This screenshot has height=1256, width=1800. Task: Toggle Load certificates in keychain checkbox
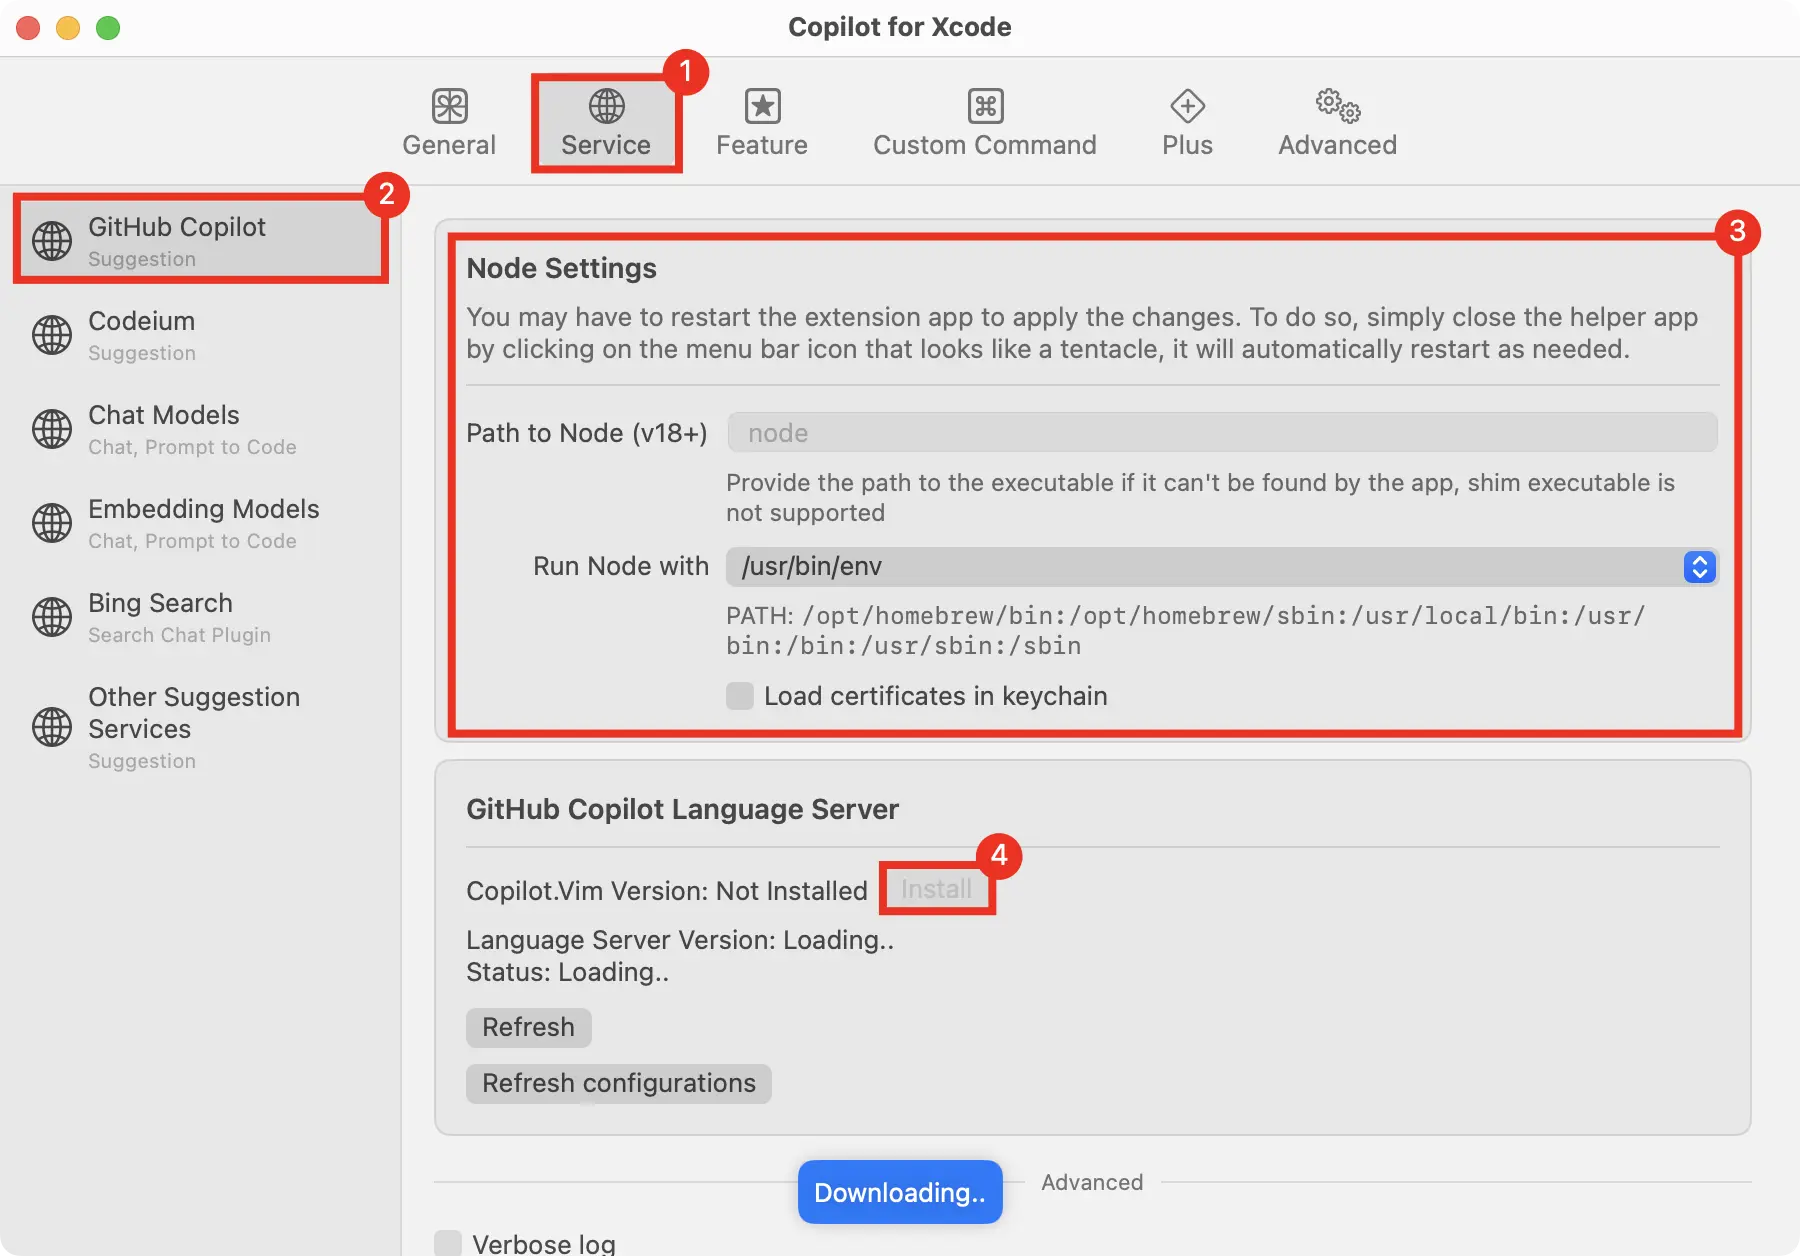[740, 696]
